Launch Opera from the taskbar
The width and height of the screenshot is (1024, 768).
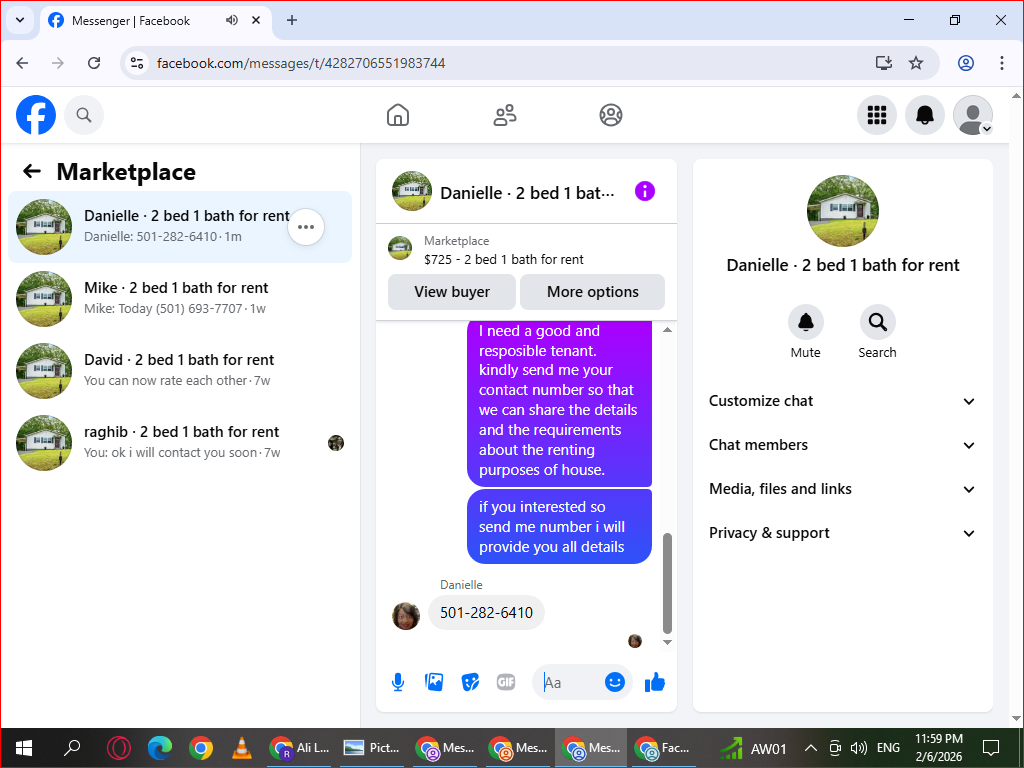118,748
